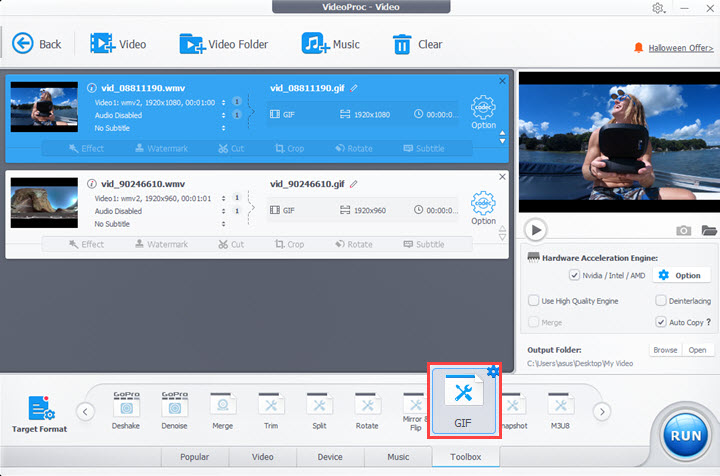Viewport: 720px width, 476px height.
Task: Open Effect for vid_08811190
Action: click(x=86, y=148)
